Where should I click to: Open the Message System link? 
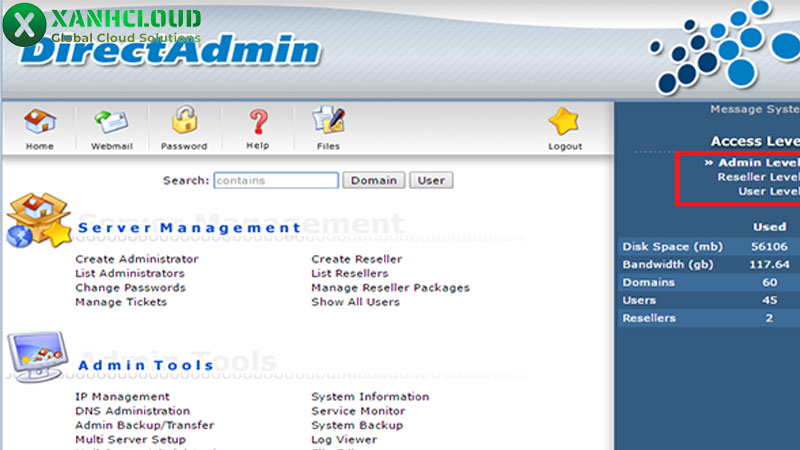755,109
